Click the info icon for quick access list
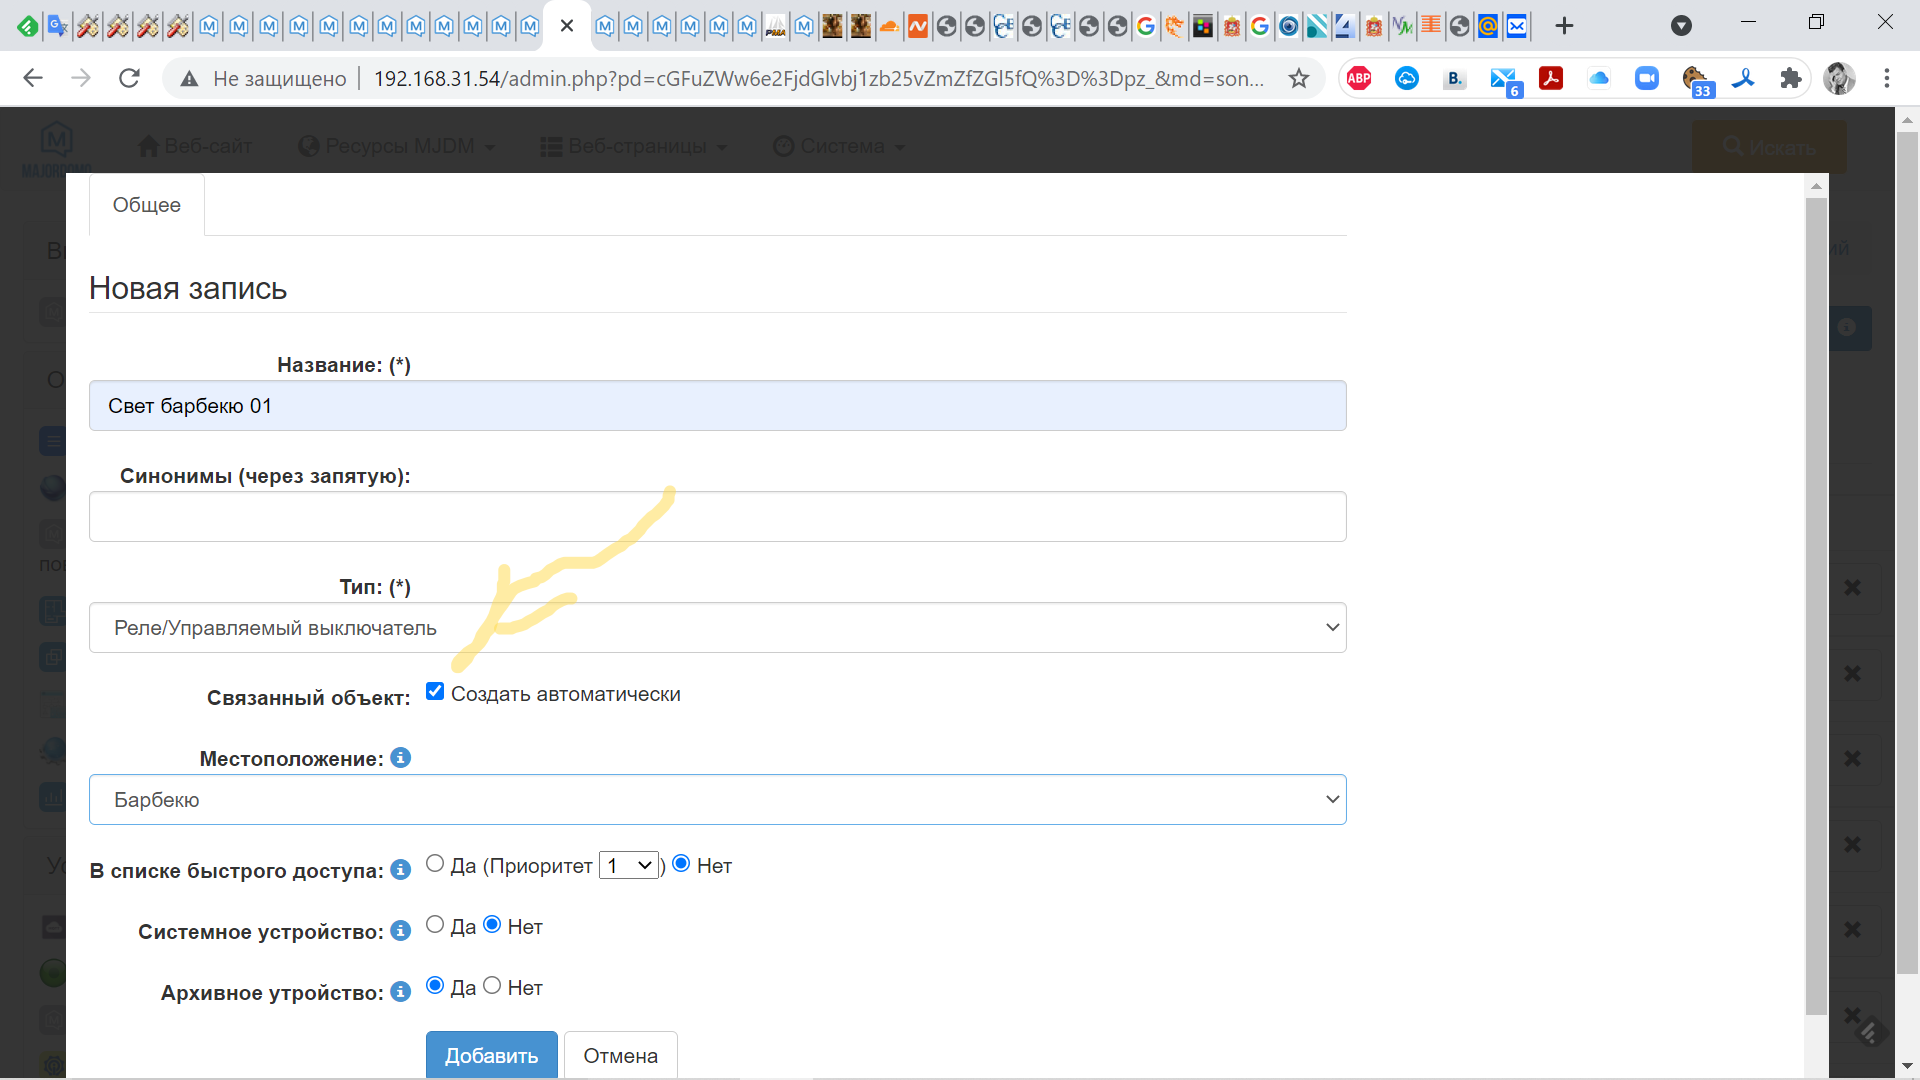This screenshot has height=1080, width=1920. point(400,870)
